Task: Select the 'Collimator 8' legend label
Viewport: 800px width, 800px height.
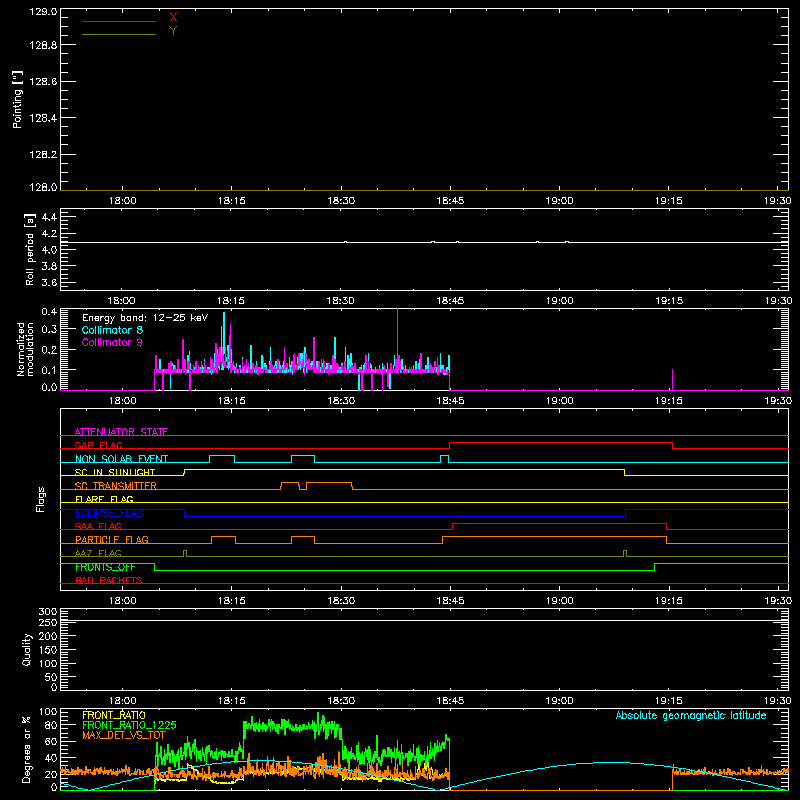Action: click(x=112, y=330)
